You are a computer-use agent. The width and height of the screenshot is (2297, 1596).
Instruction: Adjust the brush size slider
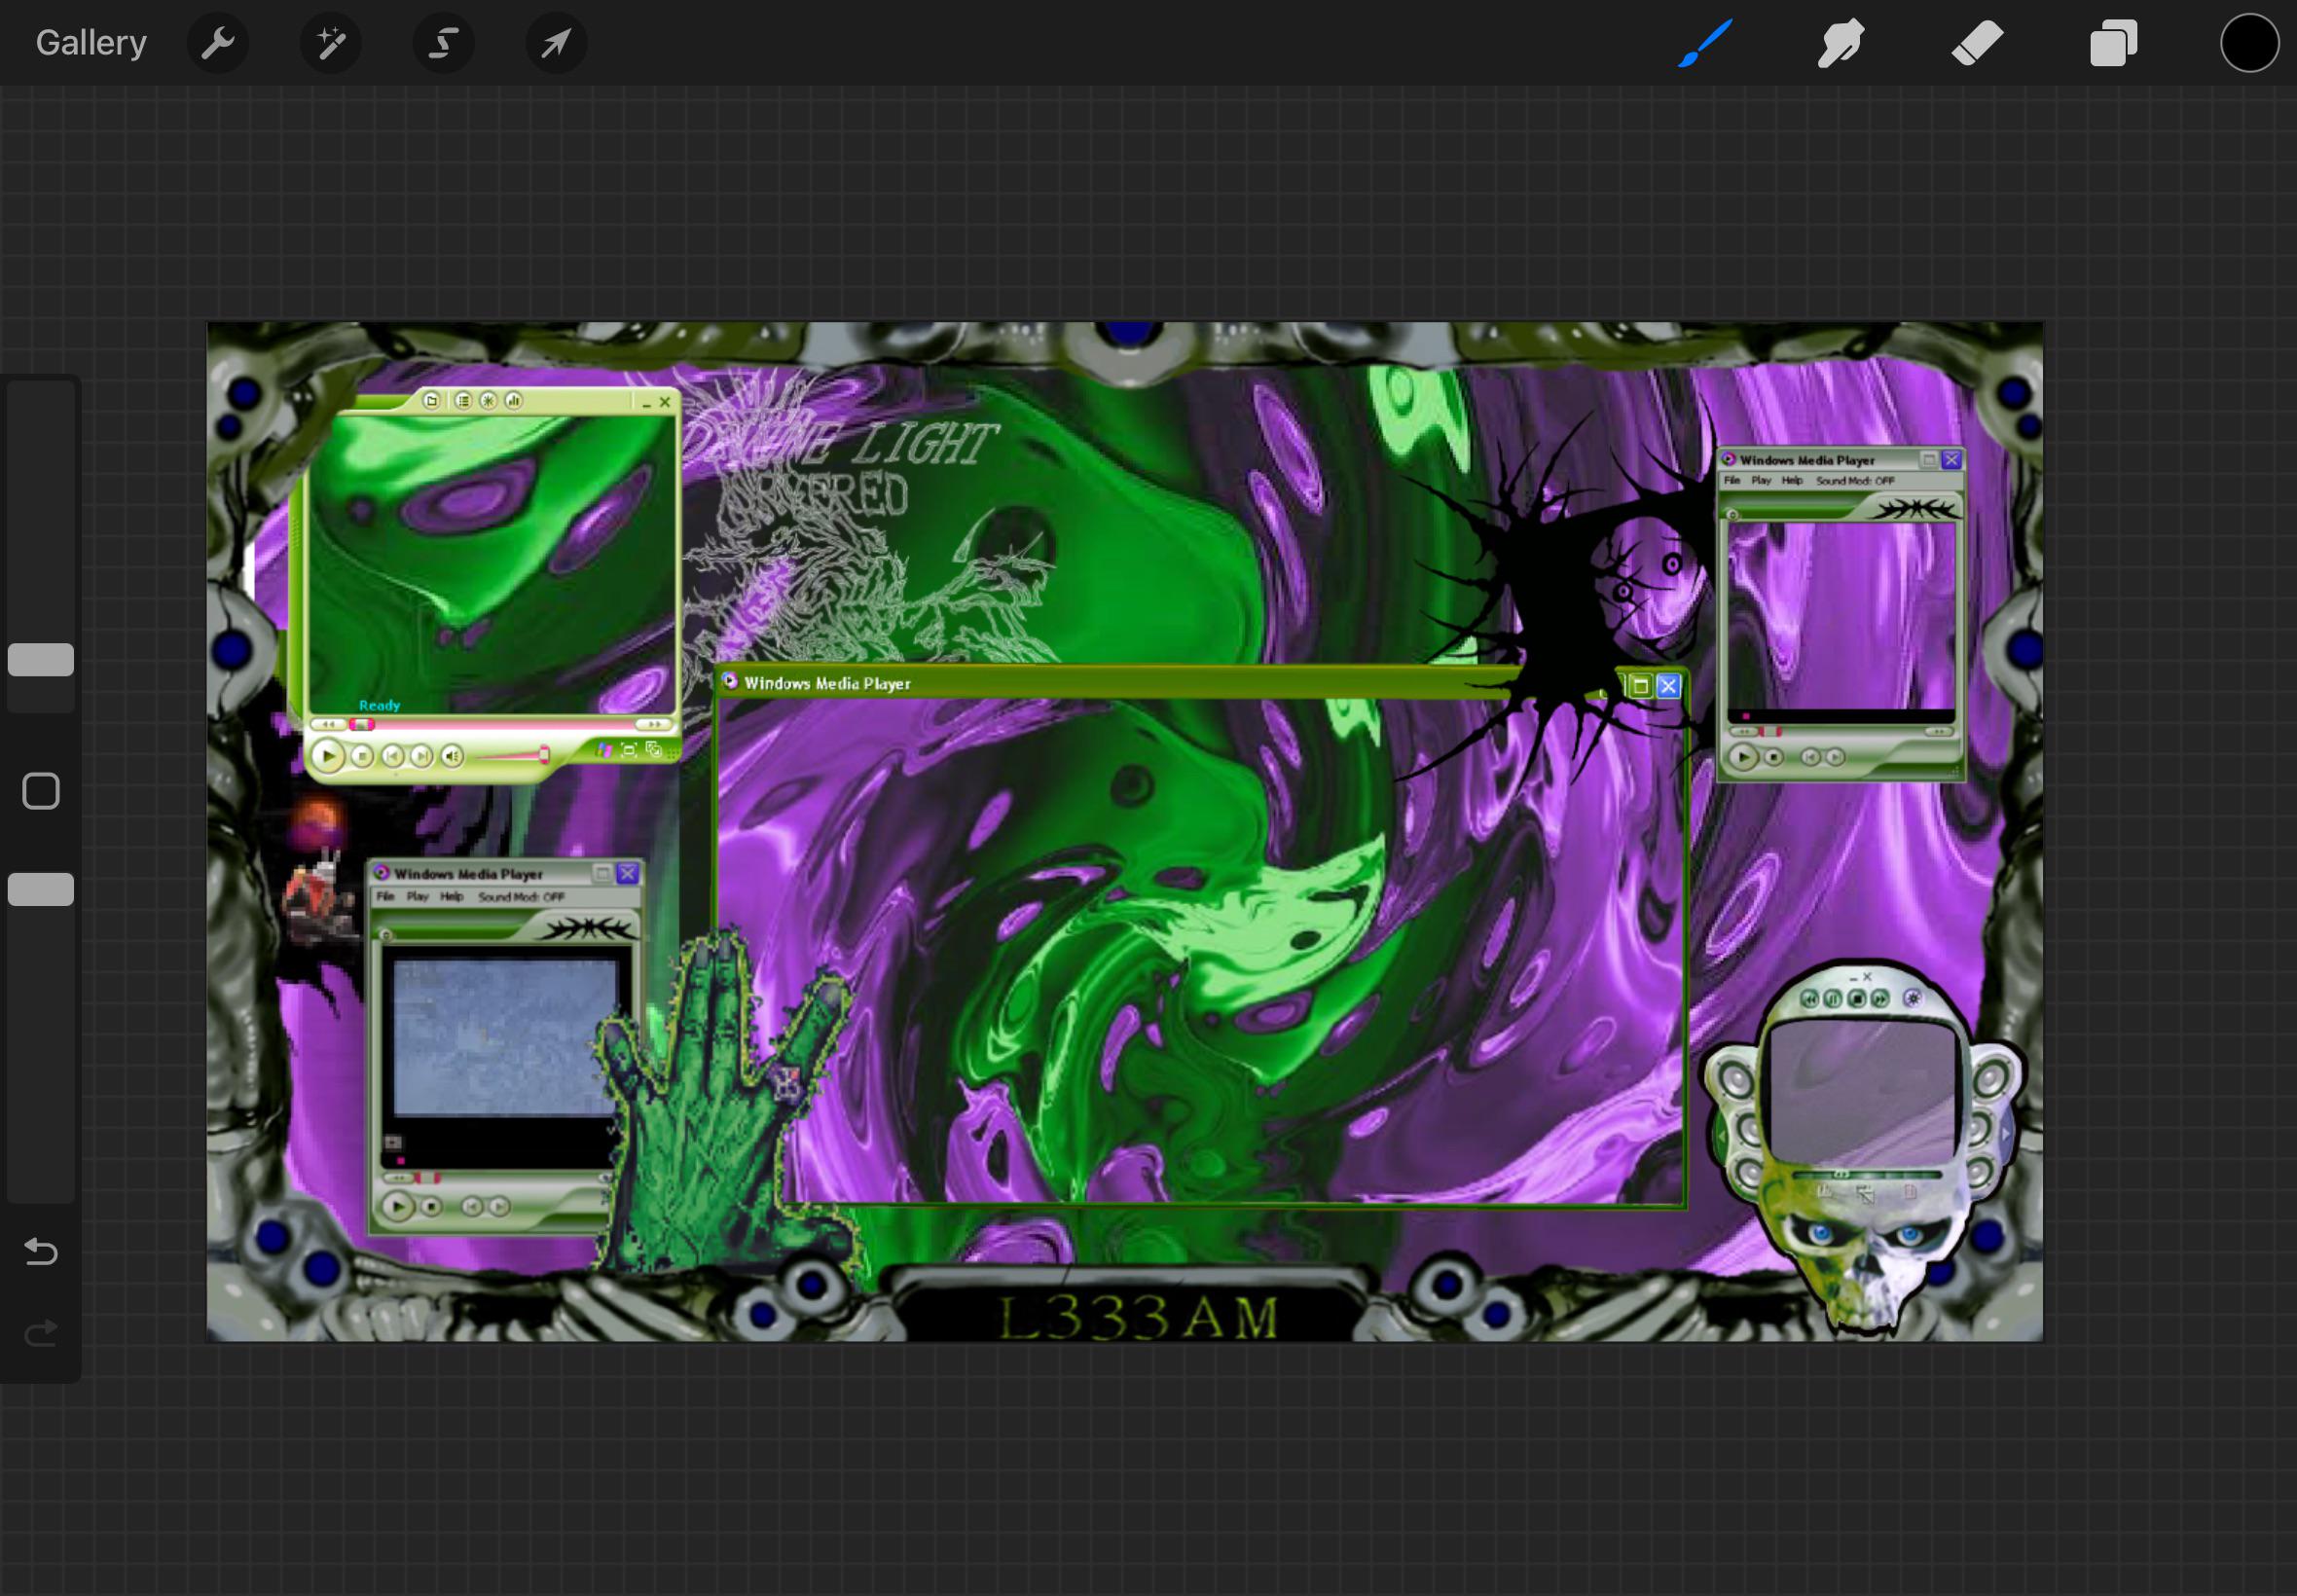click(40, 660)
